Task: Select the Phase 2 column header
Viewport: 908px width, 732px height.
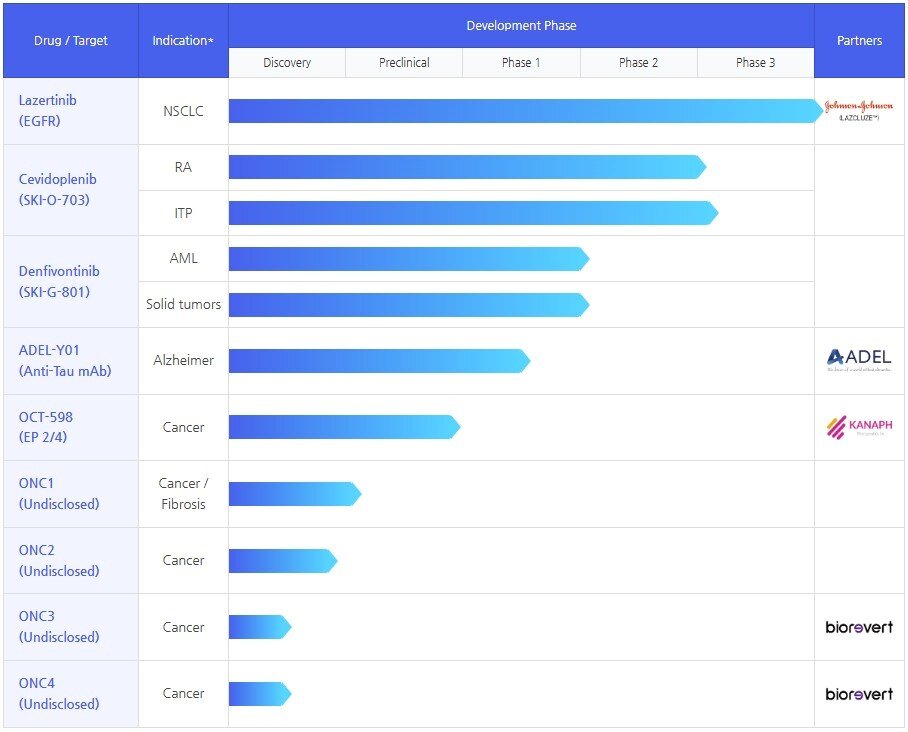Action: click(638, 63)
